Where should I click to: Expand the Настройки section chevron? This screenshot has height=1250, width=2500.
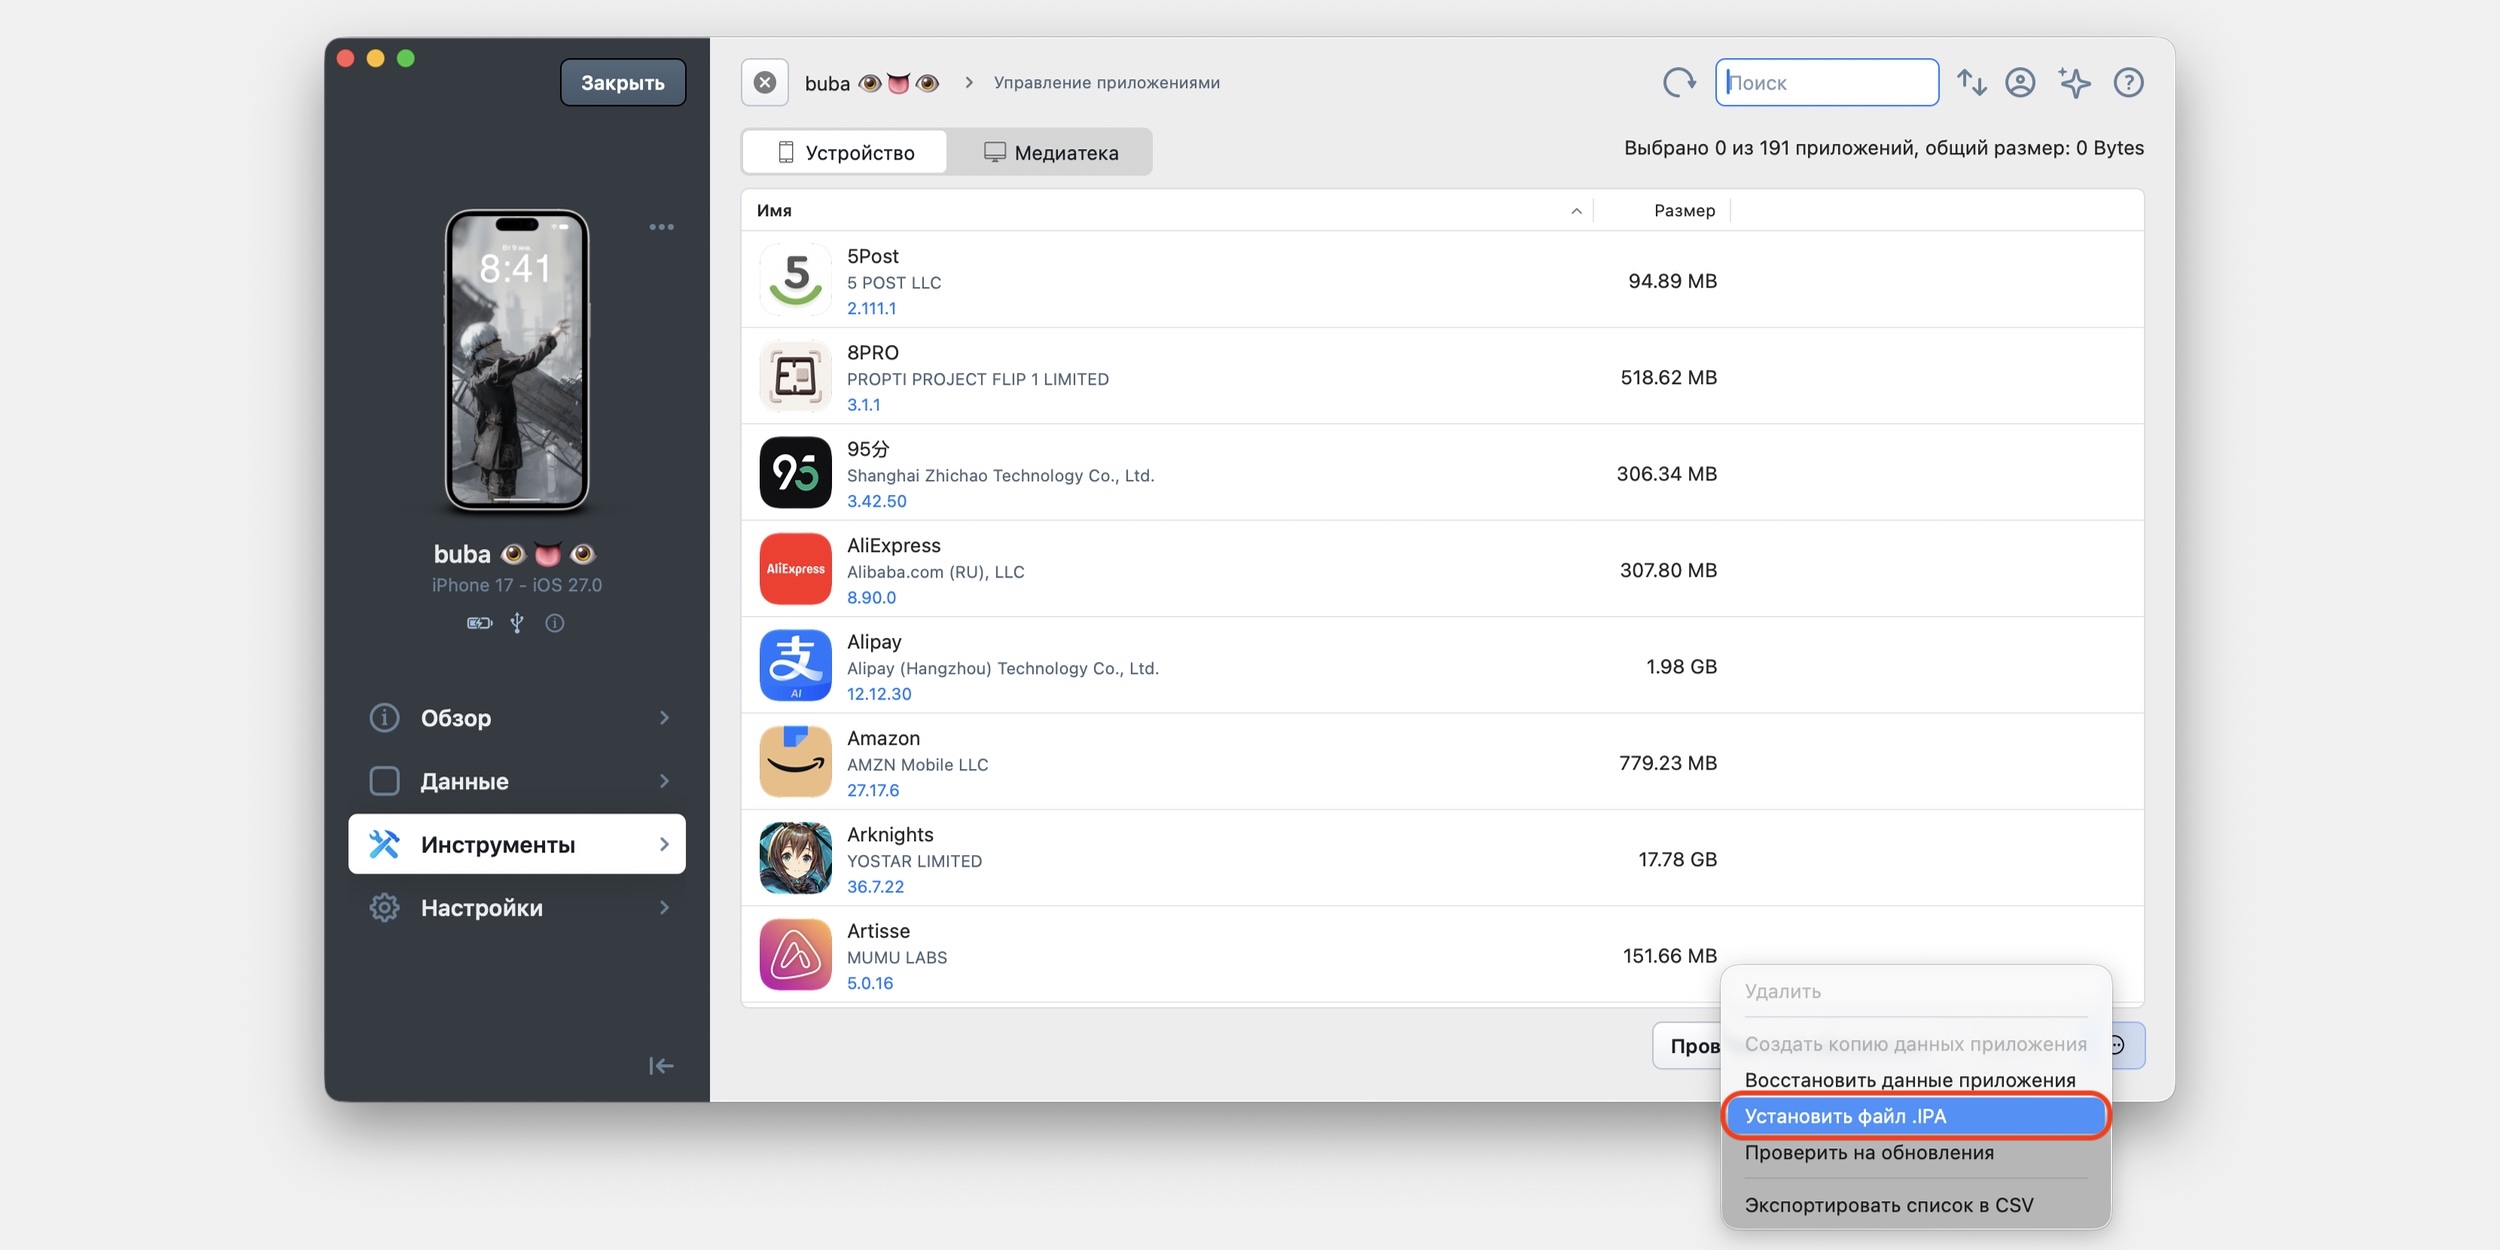[x=664, y=908]
